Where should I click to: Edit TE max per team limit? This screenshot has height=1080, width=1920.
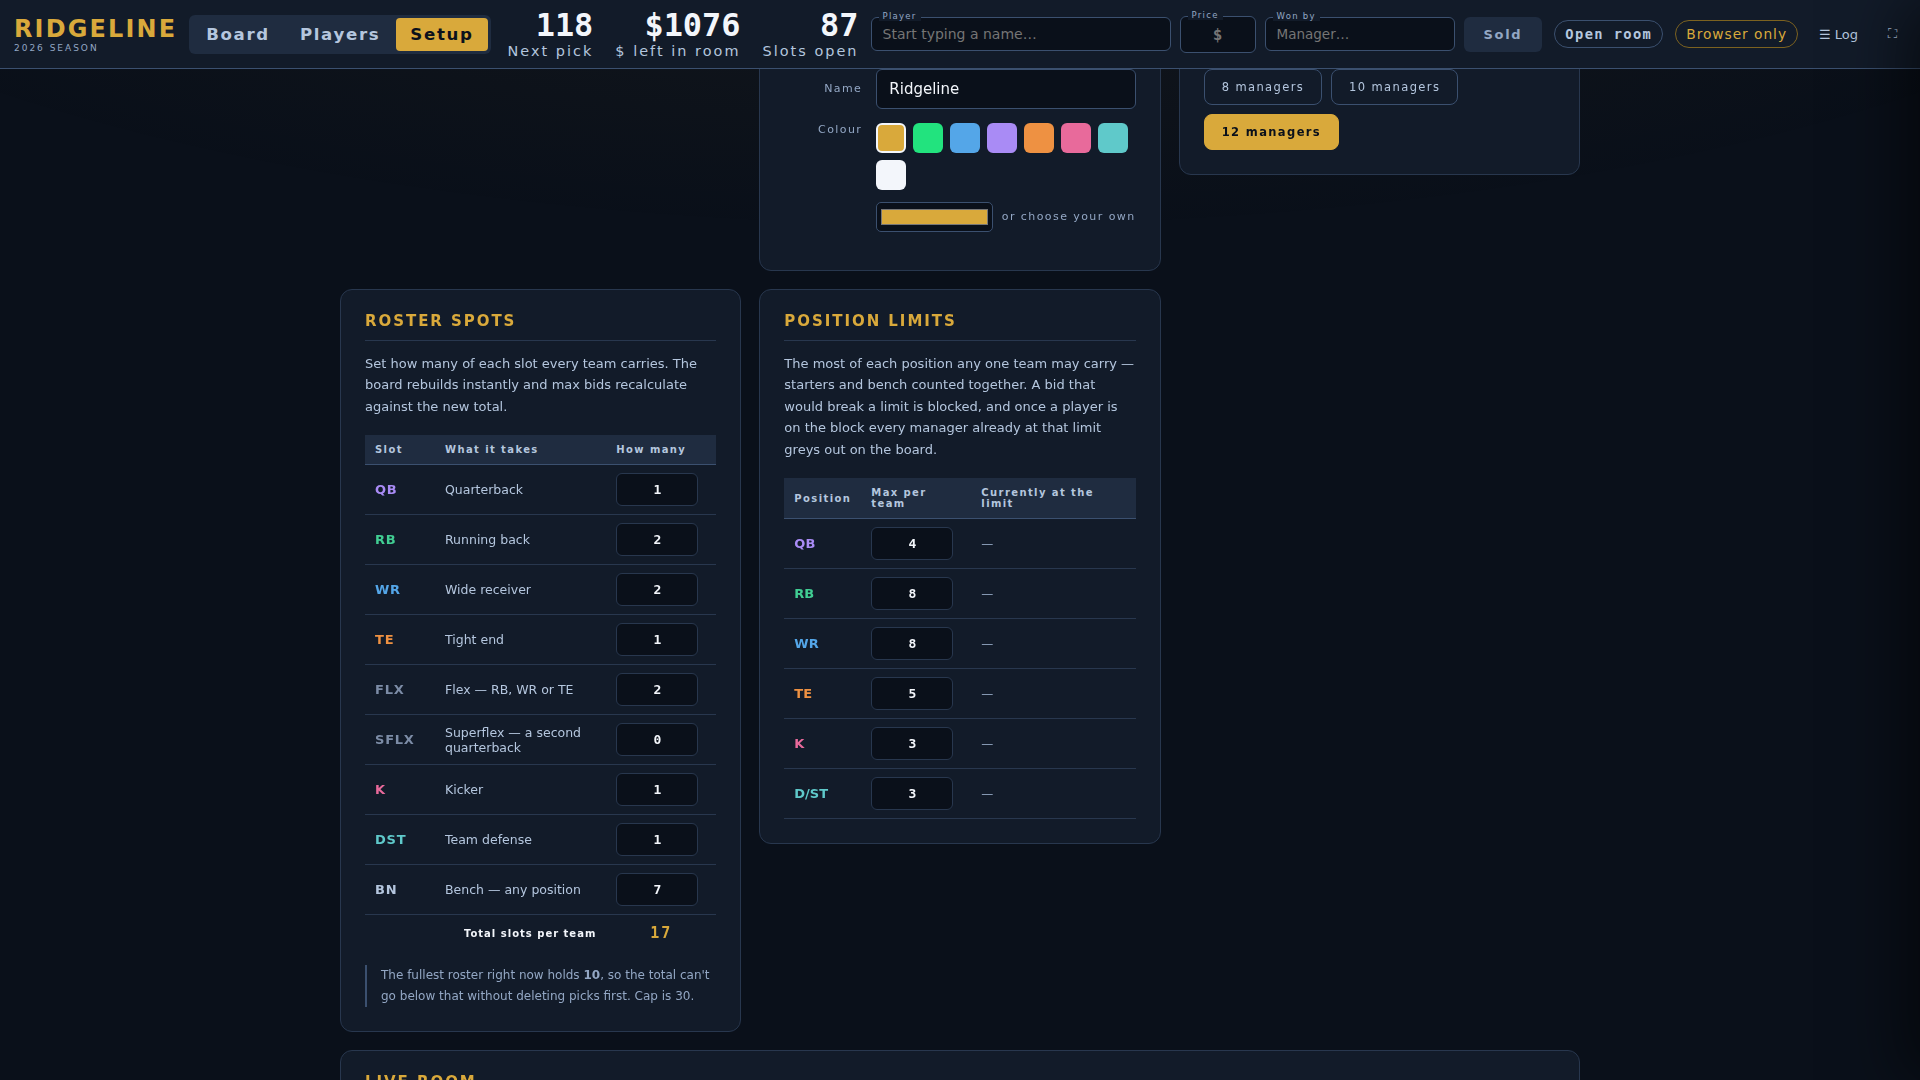tap(912, 694)
